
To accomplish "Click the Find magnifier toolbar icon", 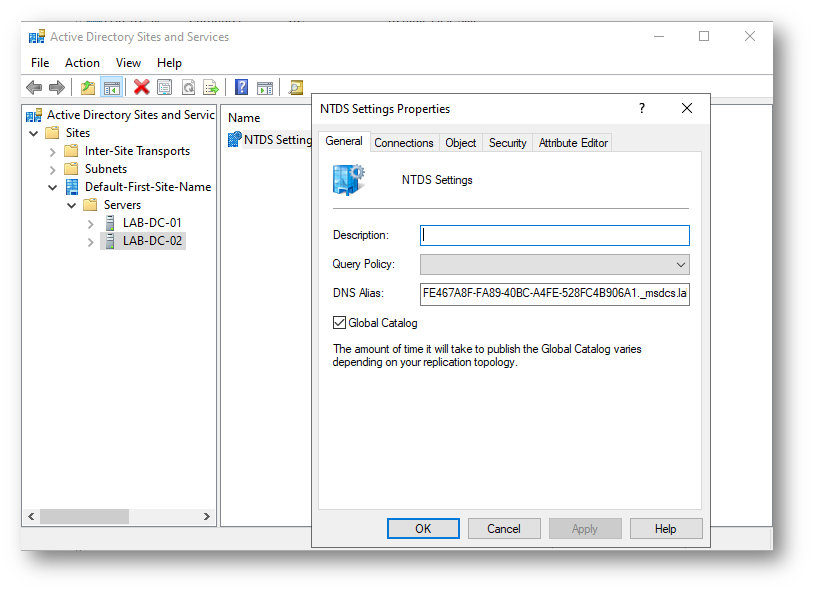I will click(296, 87).
